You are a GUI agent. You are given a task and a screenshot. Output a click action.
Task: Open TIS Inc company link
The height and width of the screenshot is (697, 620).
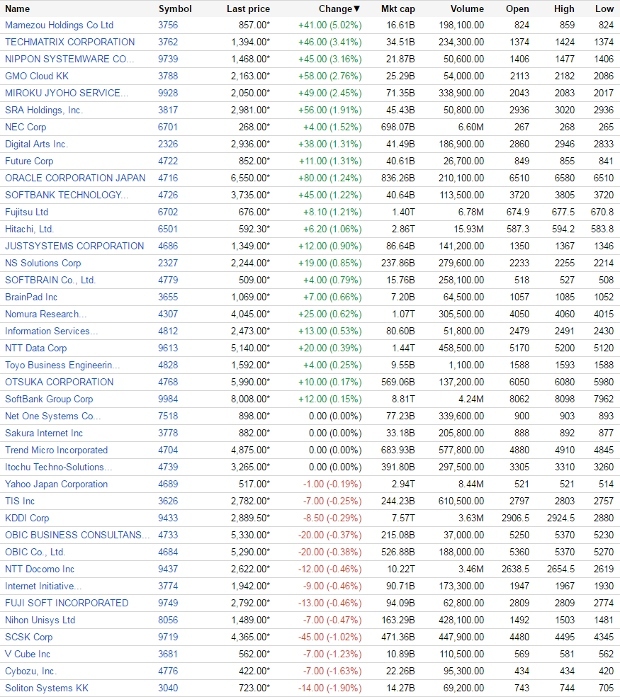(20, 501)
